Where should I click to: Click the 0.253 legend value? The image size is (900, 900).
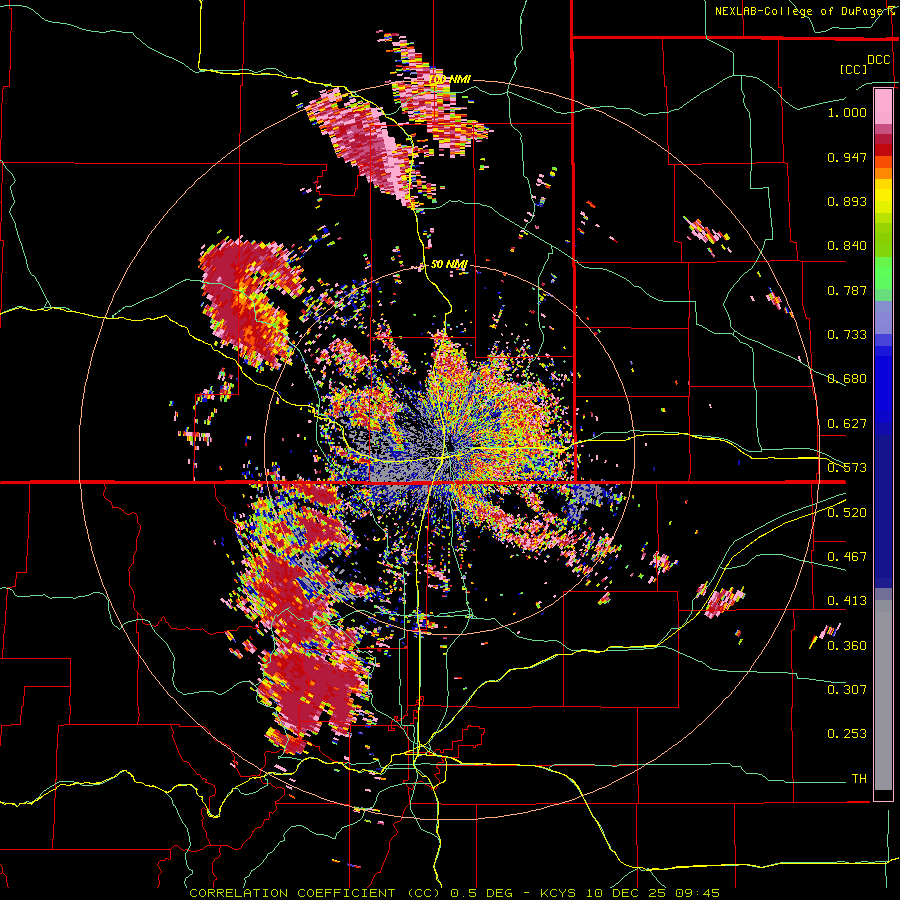point(847,734)
